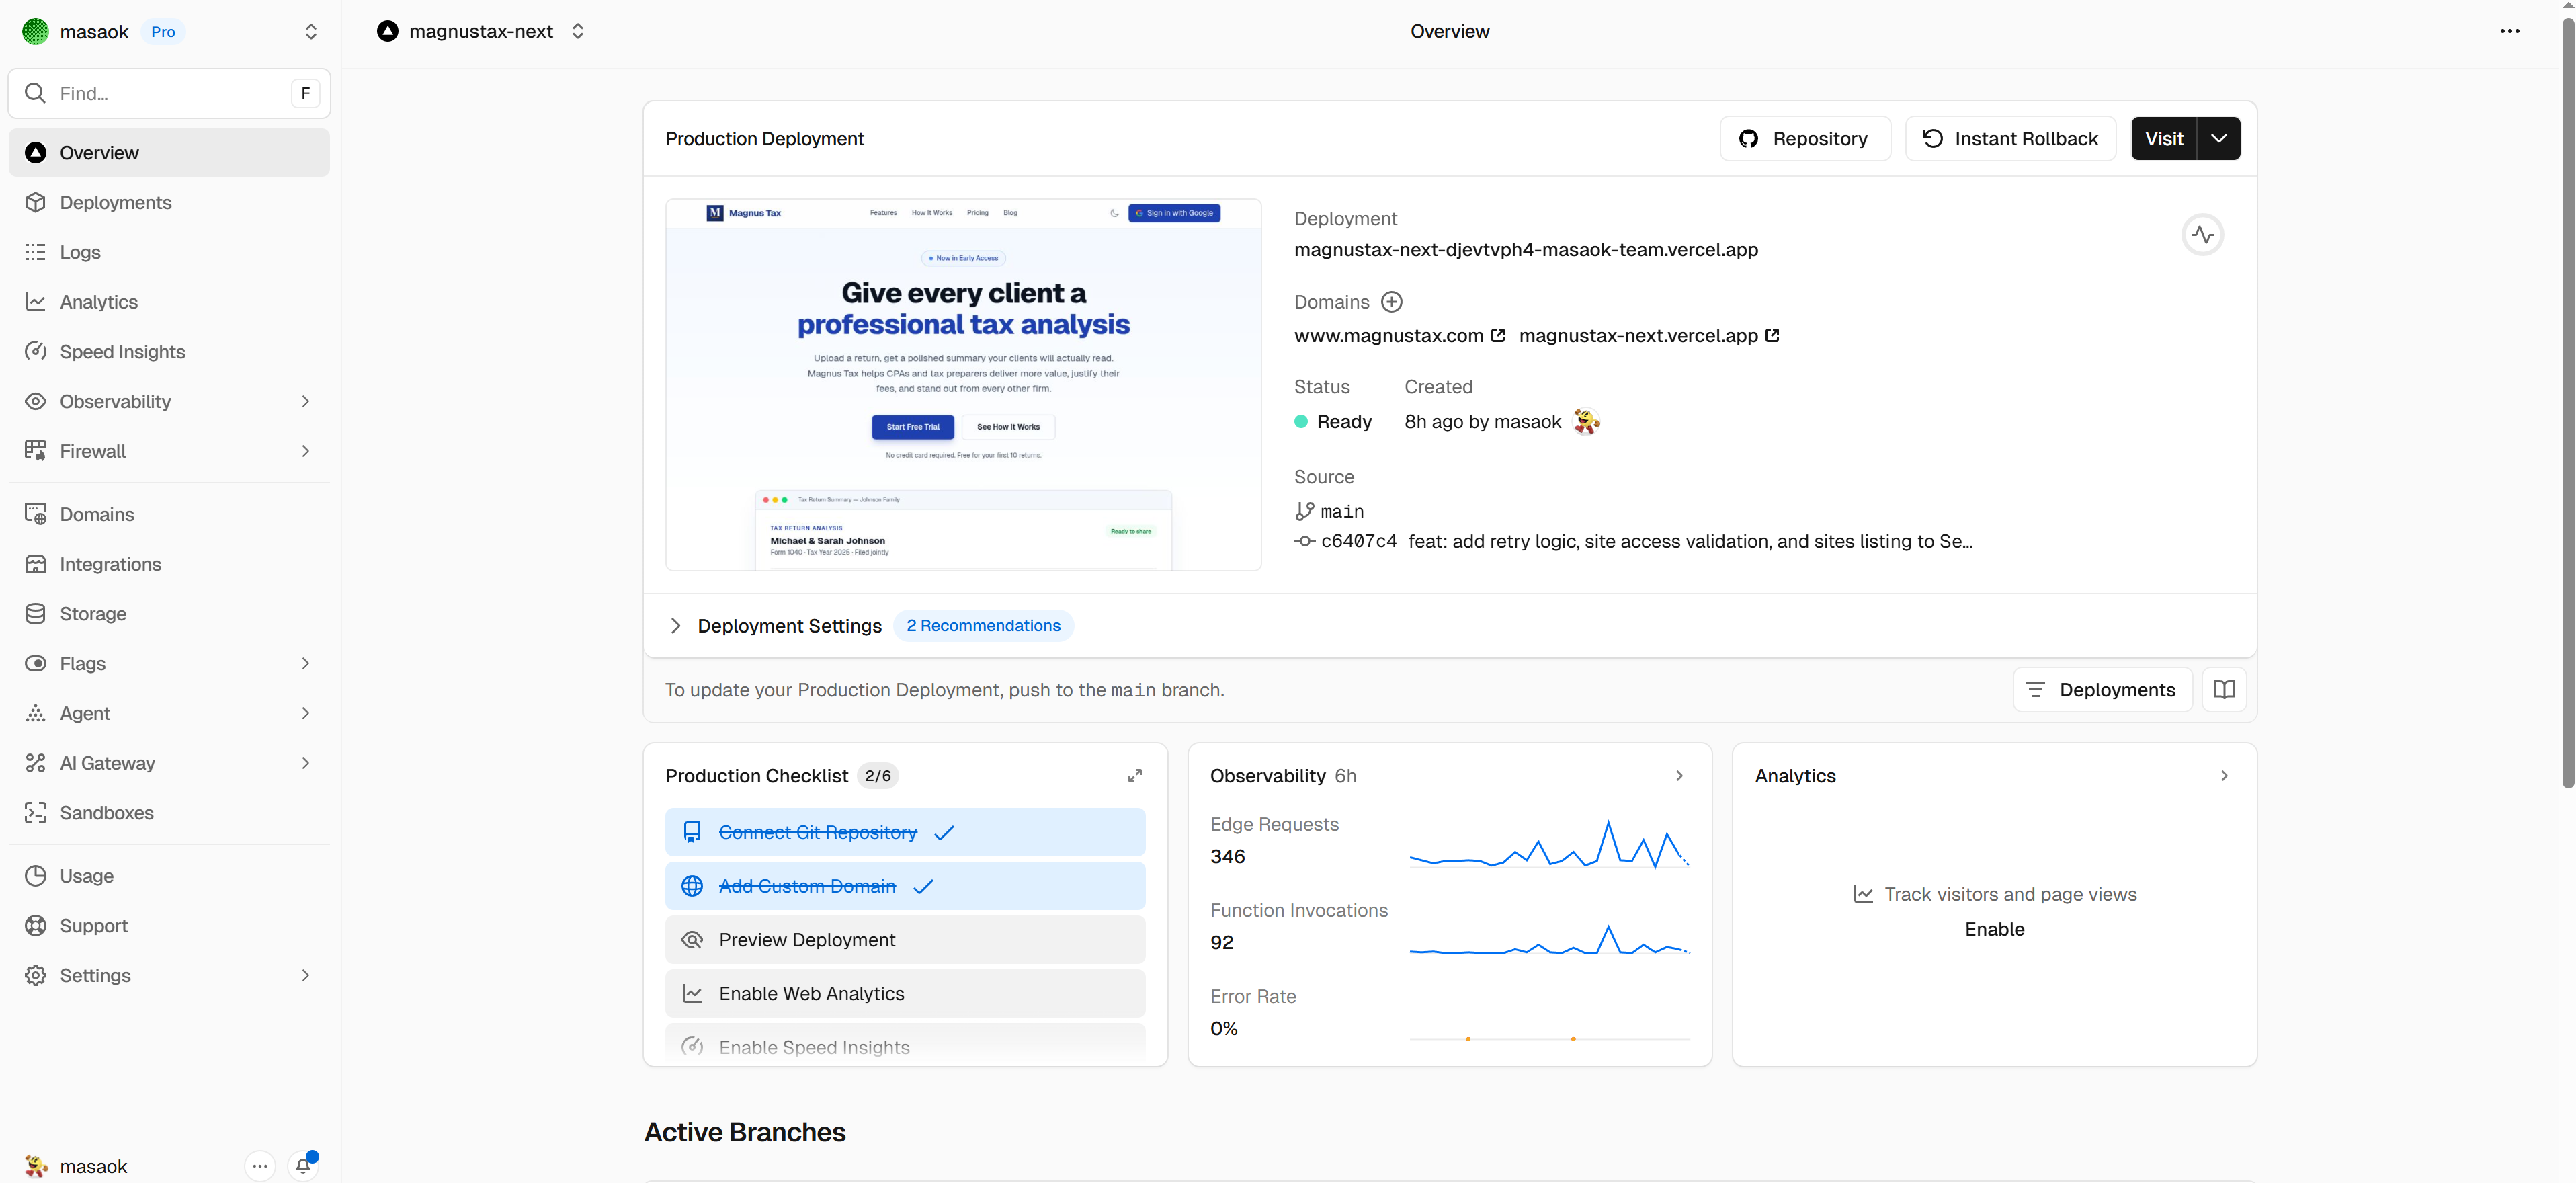Click the Edge Requests sparkline chart

[1548, 845]
